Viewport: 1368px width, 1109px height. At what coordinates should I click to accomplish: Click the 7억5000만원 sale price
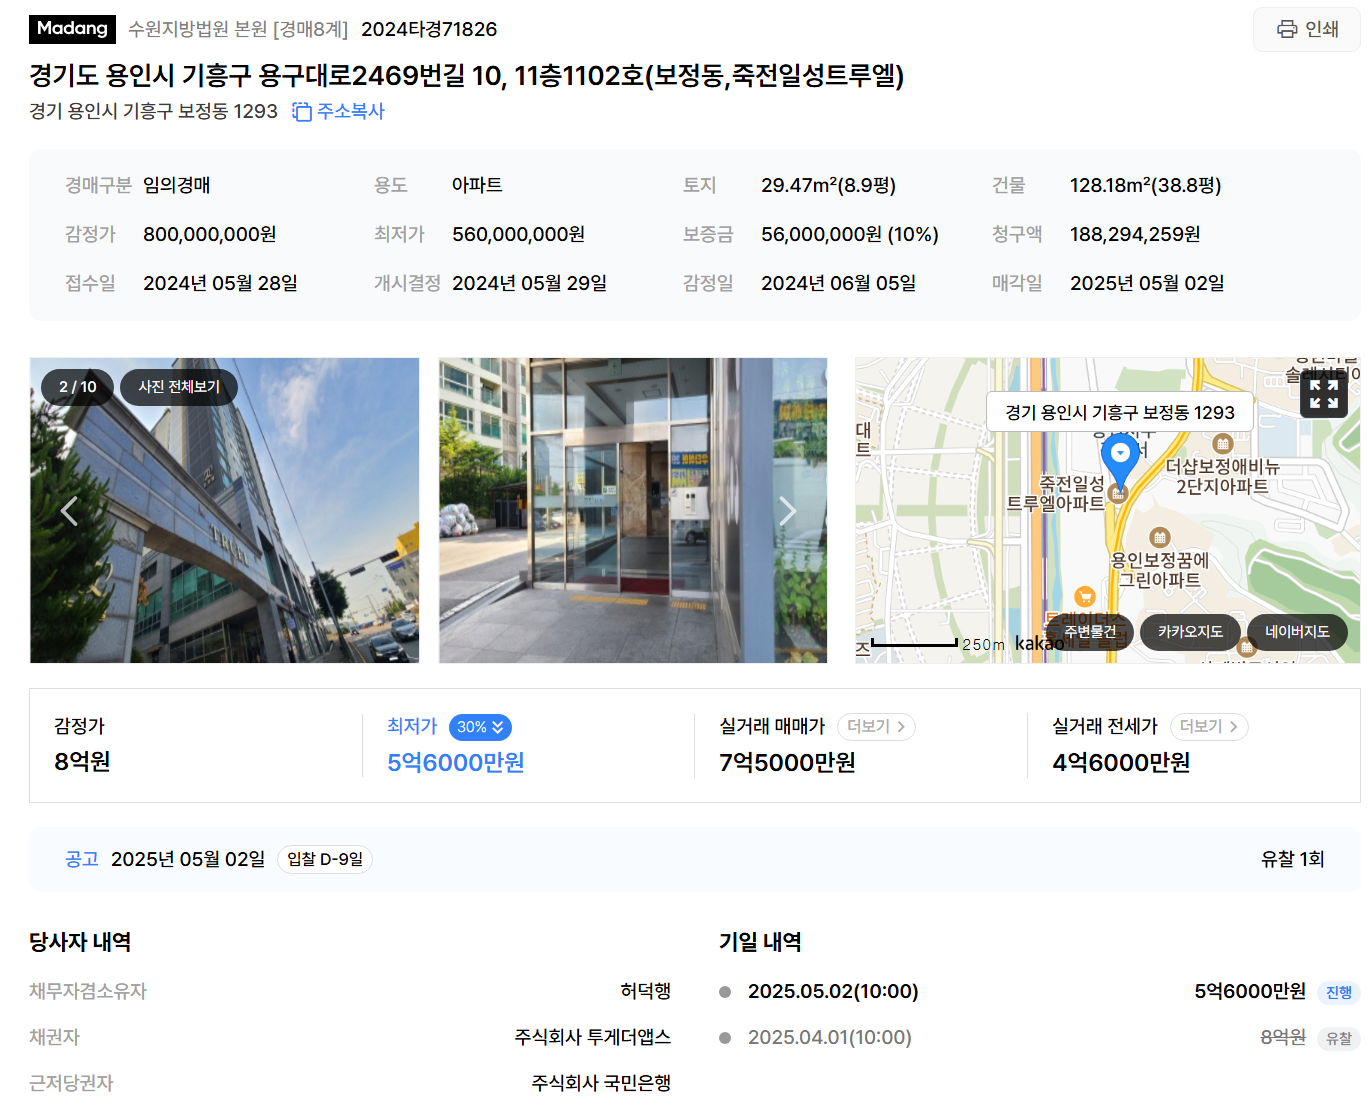pos(788,763)
